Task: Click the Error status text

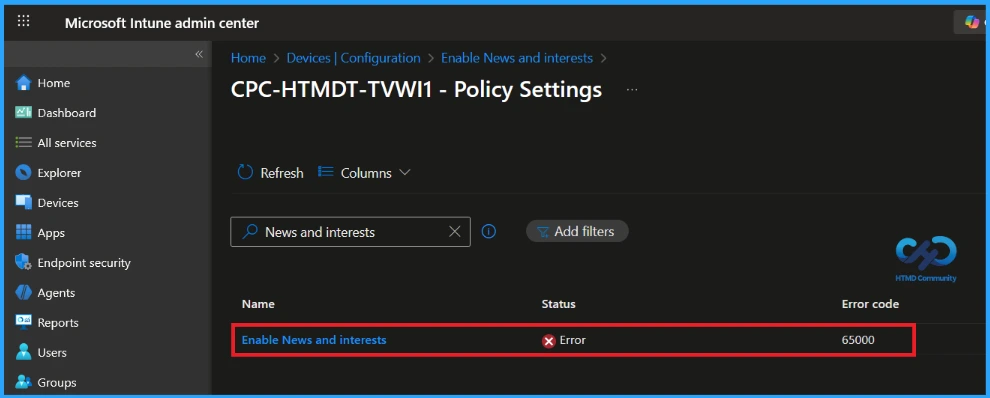Action: tap(573, 340)
